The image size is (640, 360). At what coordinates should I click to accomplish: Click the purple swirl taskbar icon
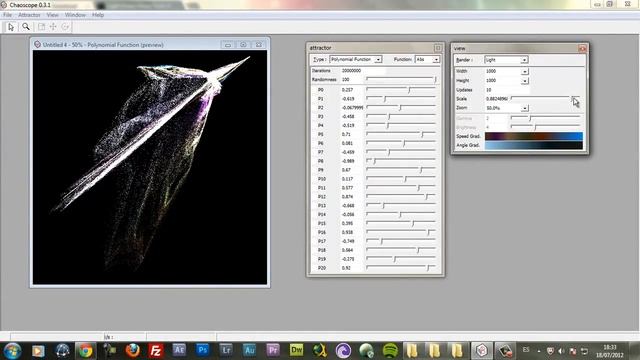coord(343,351)
